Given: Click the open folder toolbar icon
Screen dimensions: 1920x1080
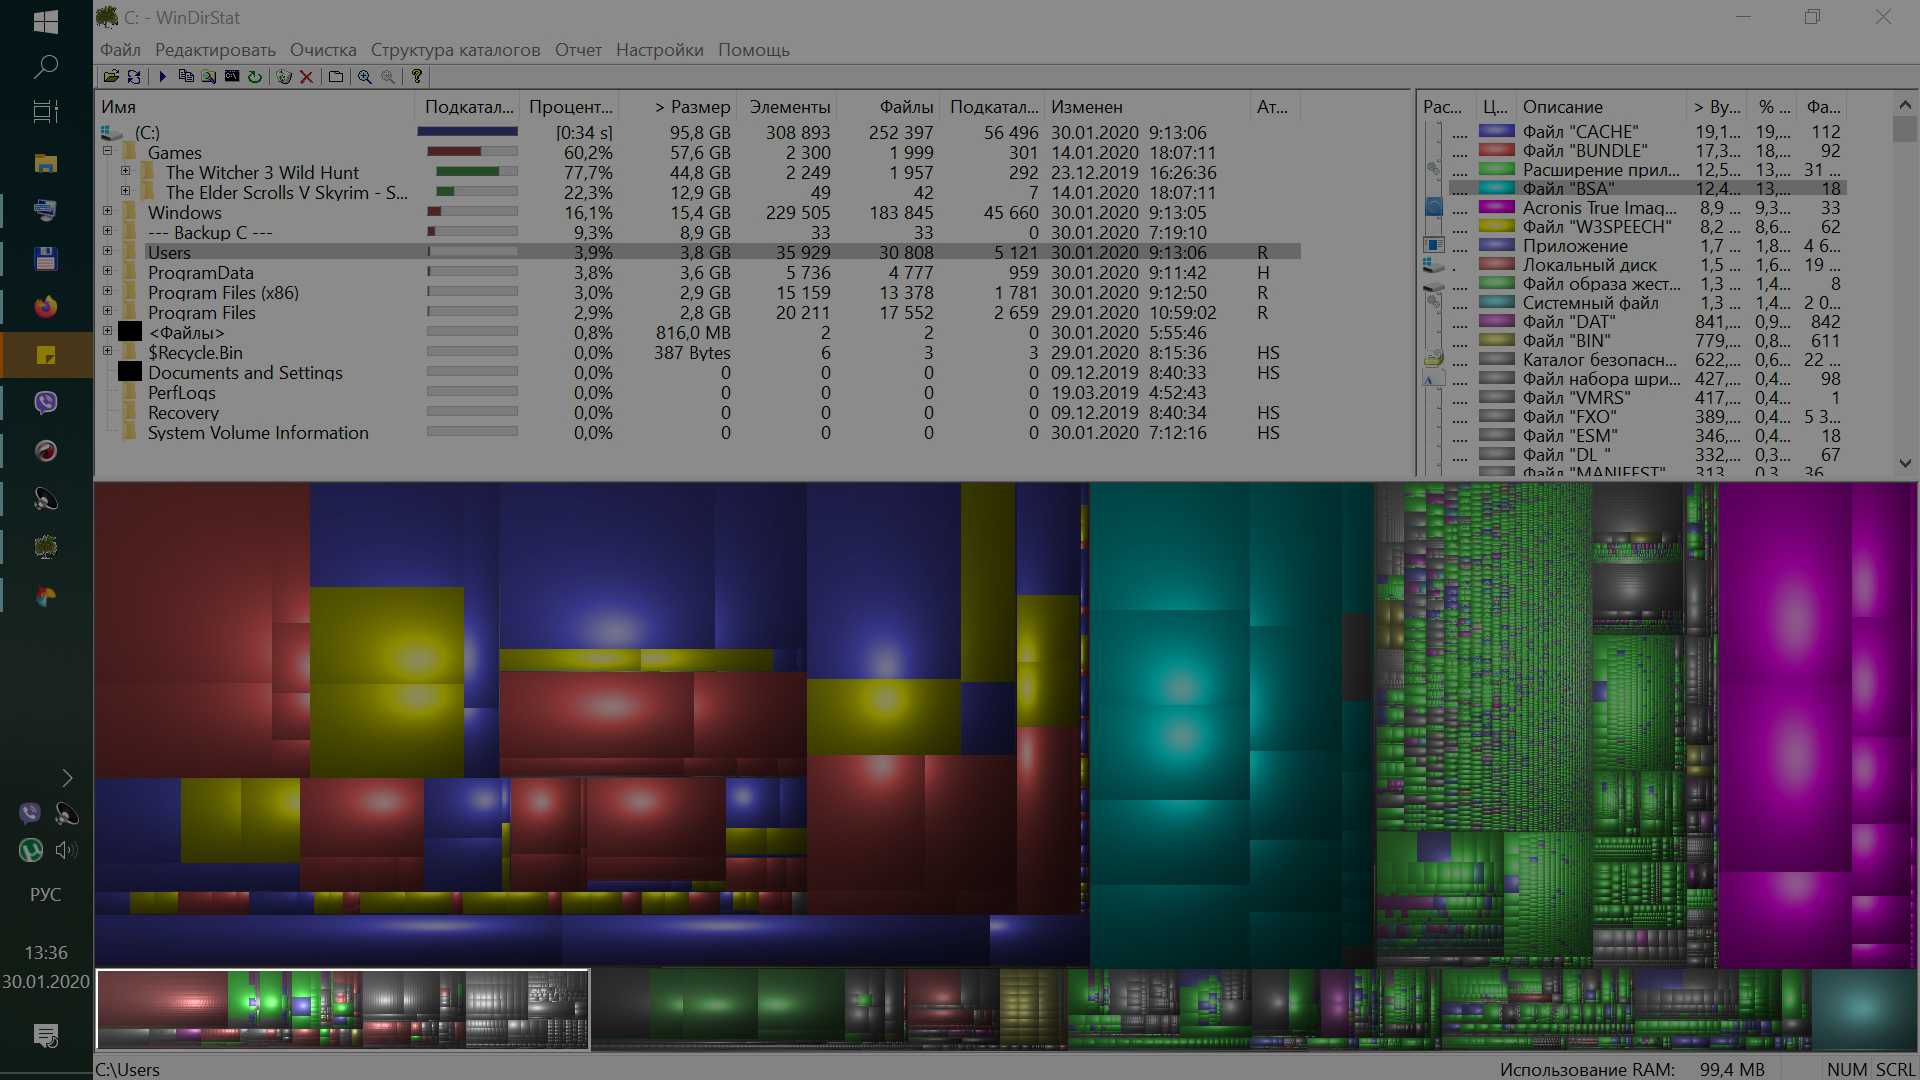Looking at the screenshot, I should pos(111,76).
